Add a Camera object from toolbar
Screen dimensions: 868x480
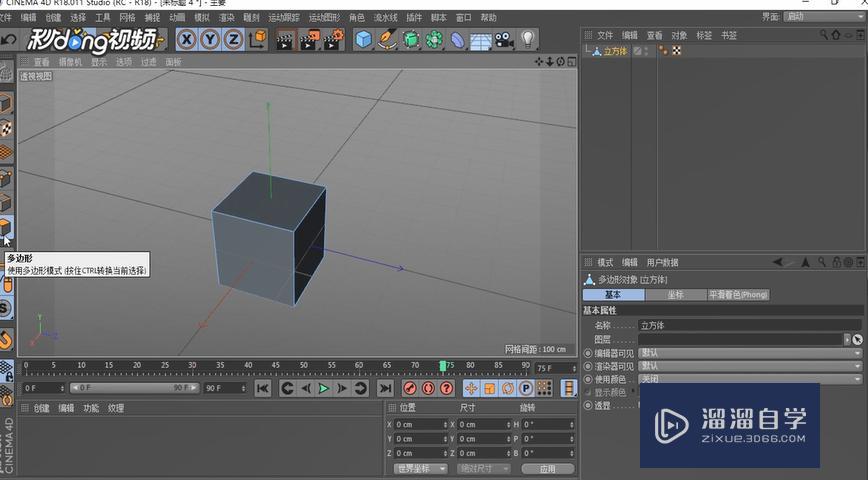click(x=504, y=40)
